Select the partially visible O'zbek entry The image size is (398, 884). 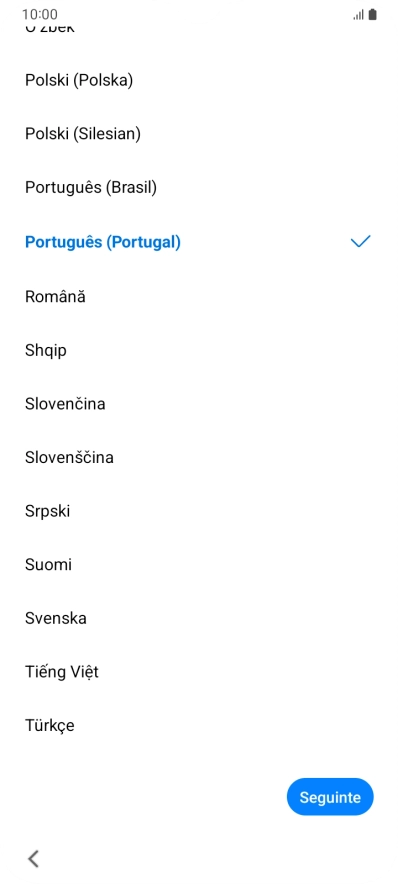pyautogui.click(x=50, y=28)
